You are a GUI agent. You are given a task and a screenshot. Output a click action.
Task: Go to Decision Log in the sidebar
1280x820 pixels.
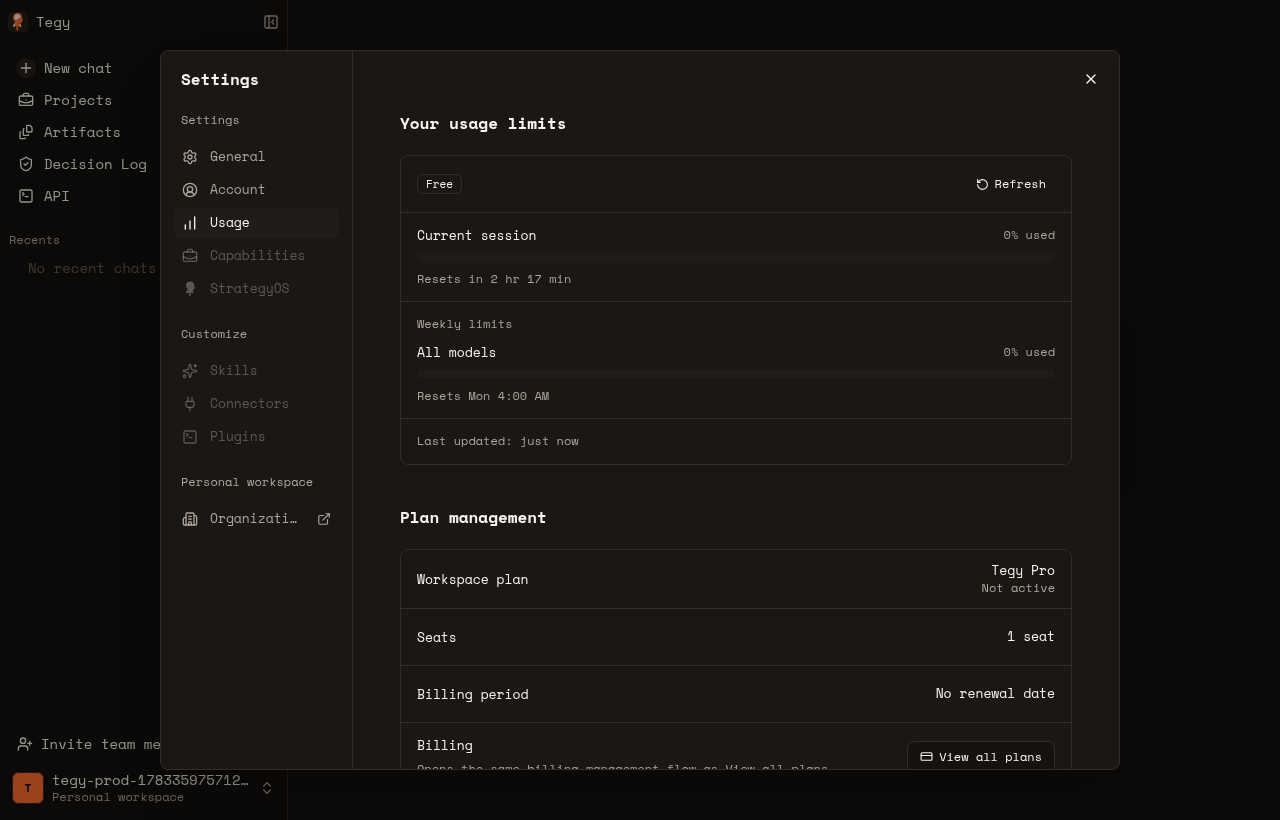pyautogui.click(x=95, y=164)
